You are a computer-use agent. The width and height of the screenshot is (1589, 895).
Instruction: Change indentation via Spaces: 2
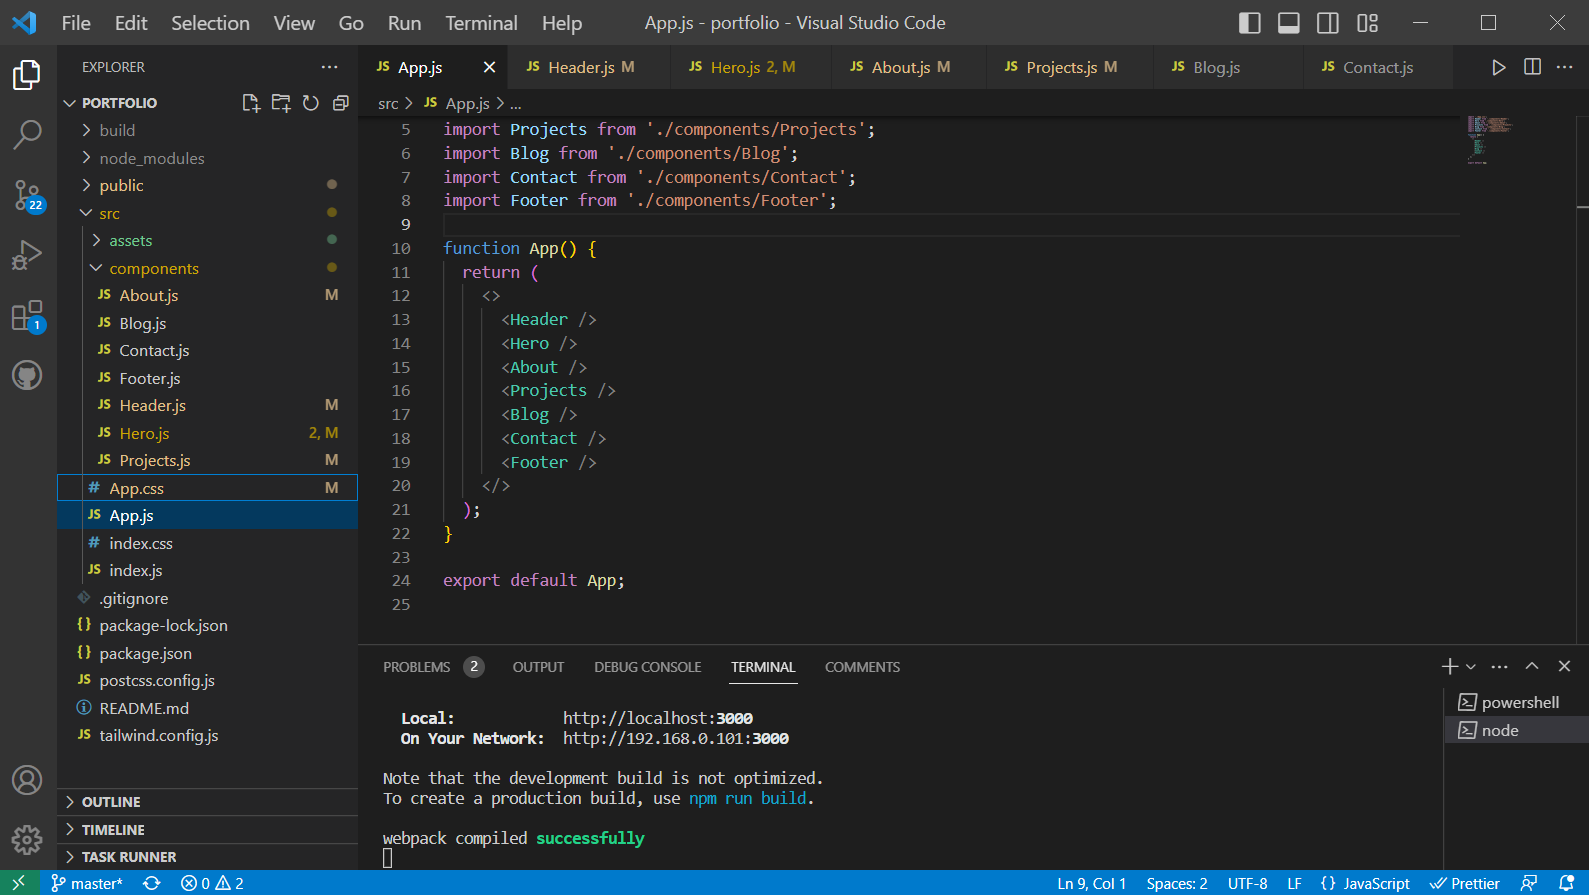[x=1176, y=883]
